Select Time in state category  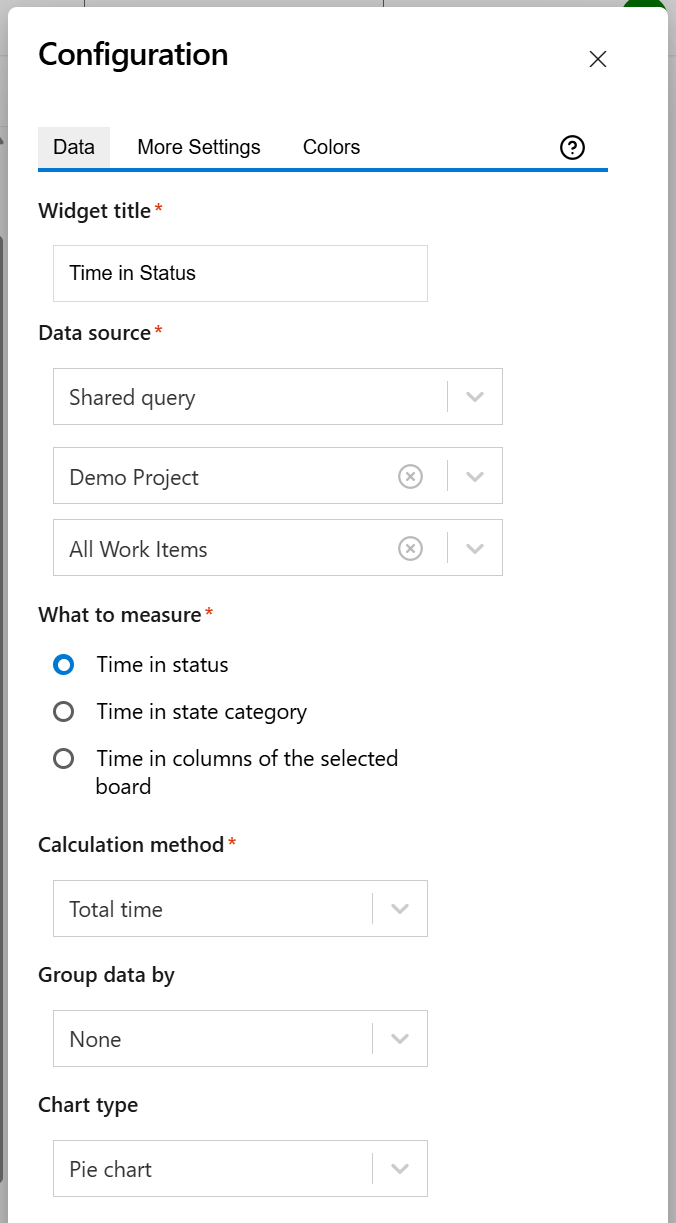click(63, 711)
